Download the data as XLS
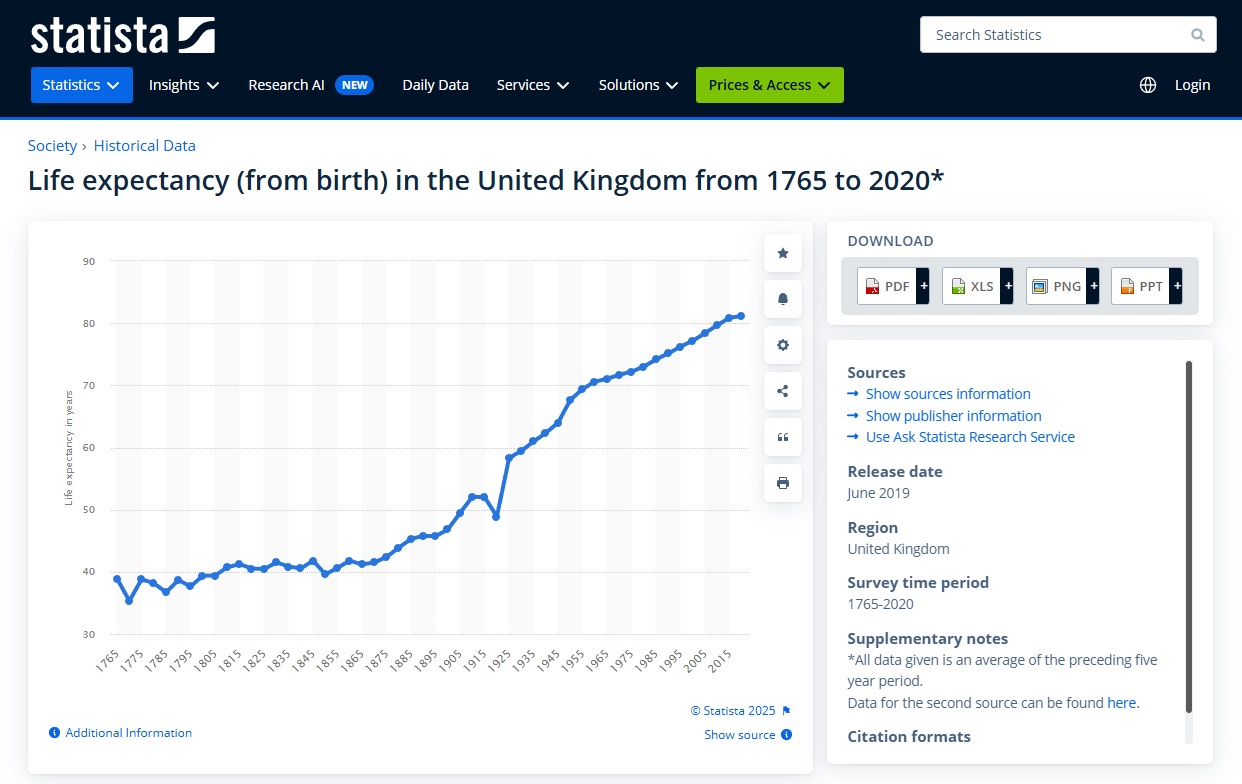This screenshot has width=1242, height=784. coord(977,286)
